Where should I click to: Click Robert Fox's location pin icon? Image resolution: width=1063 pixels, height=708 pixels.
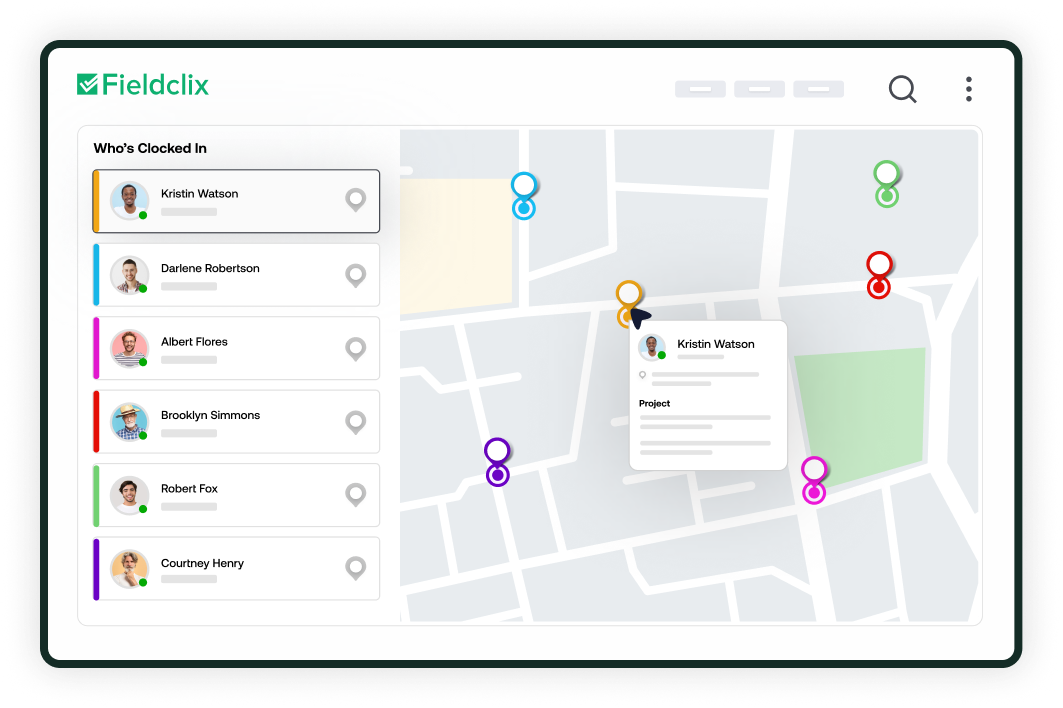click(x=355, y=495)
